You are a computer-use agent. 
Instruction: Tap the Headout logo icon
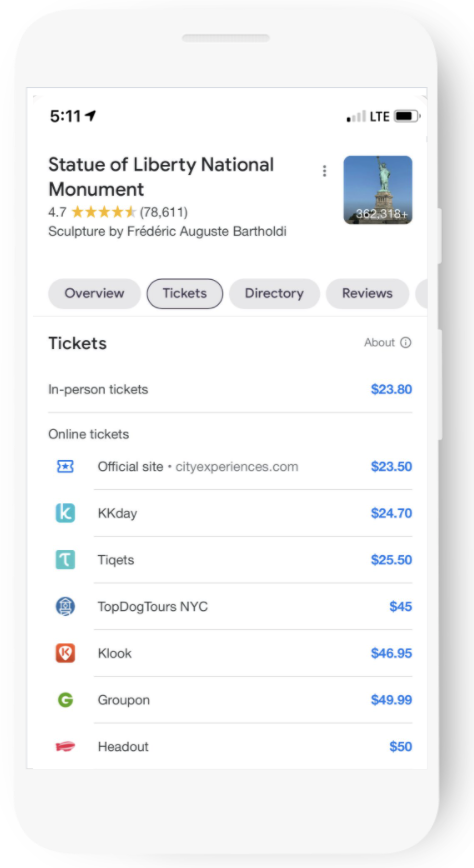[x=65, y=747]
